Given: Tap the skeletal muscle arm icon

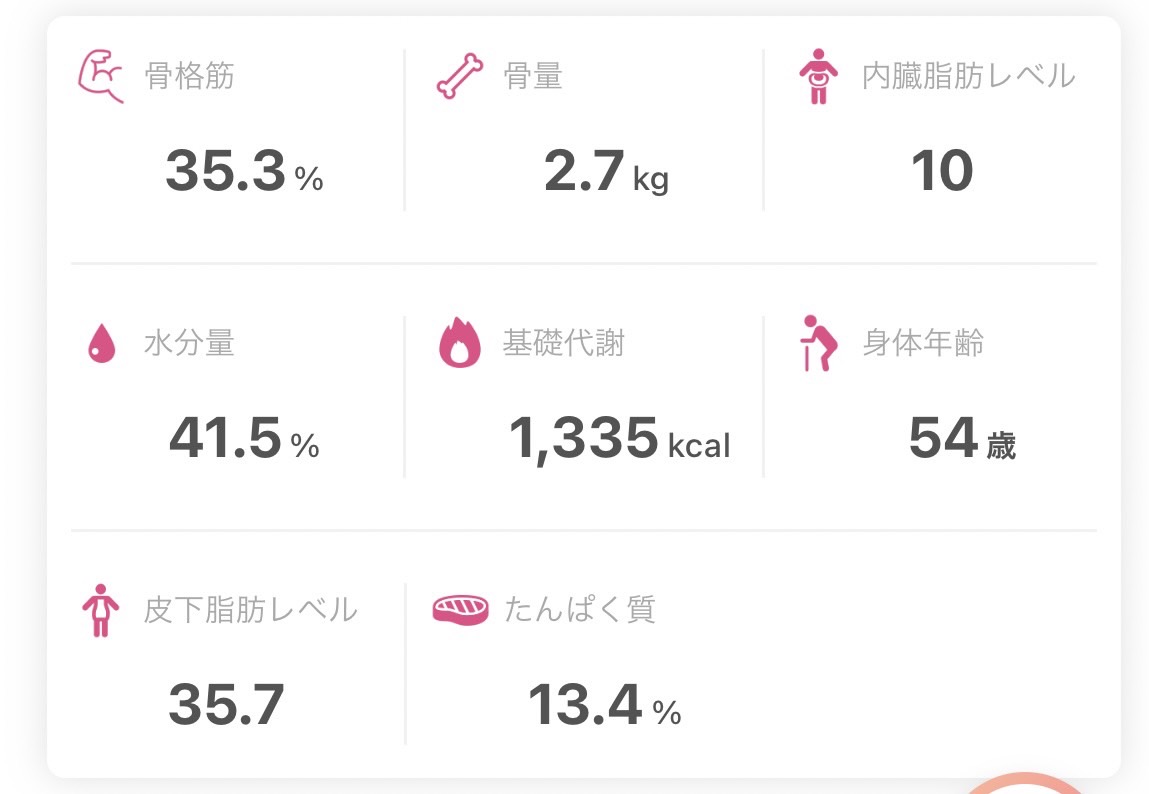Looking at the screenshot, I should pos(100,76).
